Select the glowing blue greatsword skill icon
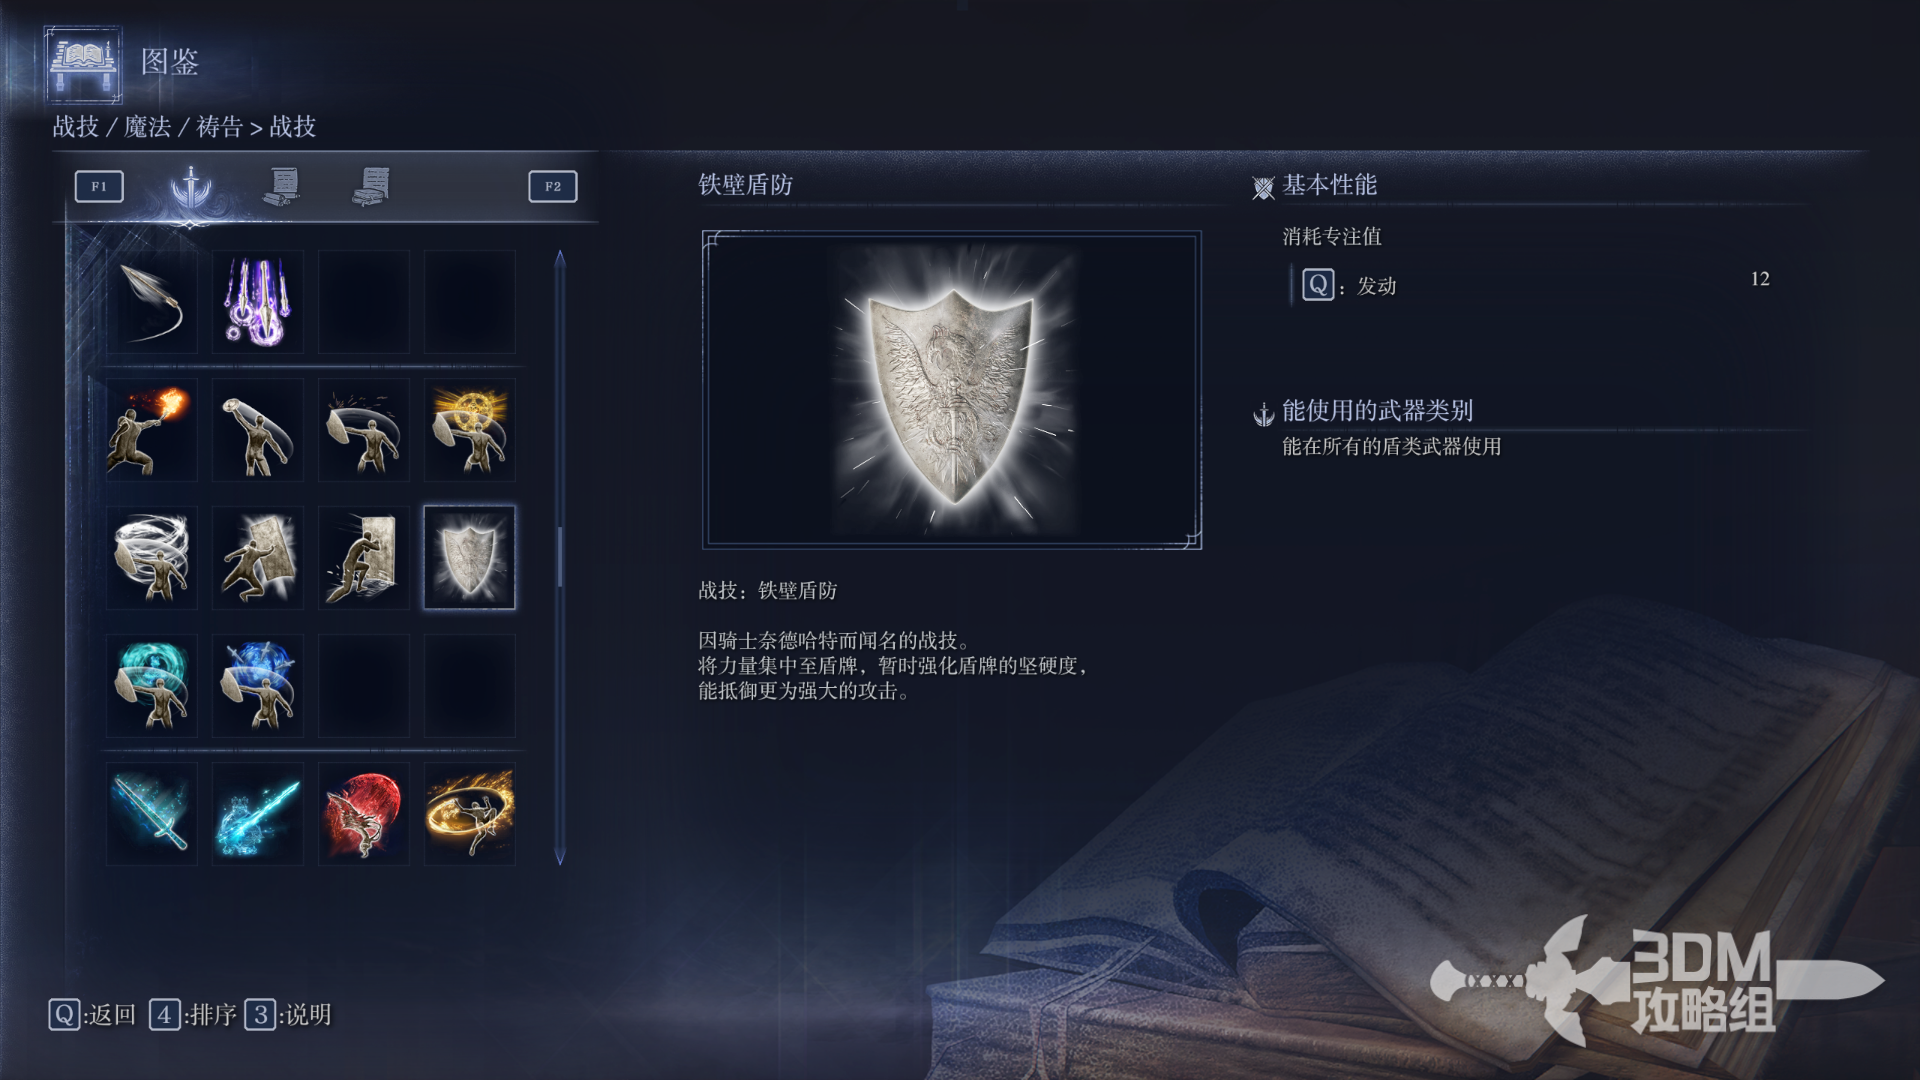The image size is (1920, 1080). (151, 813)
